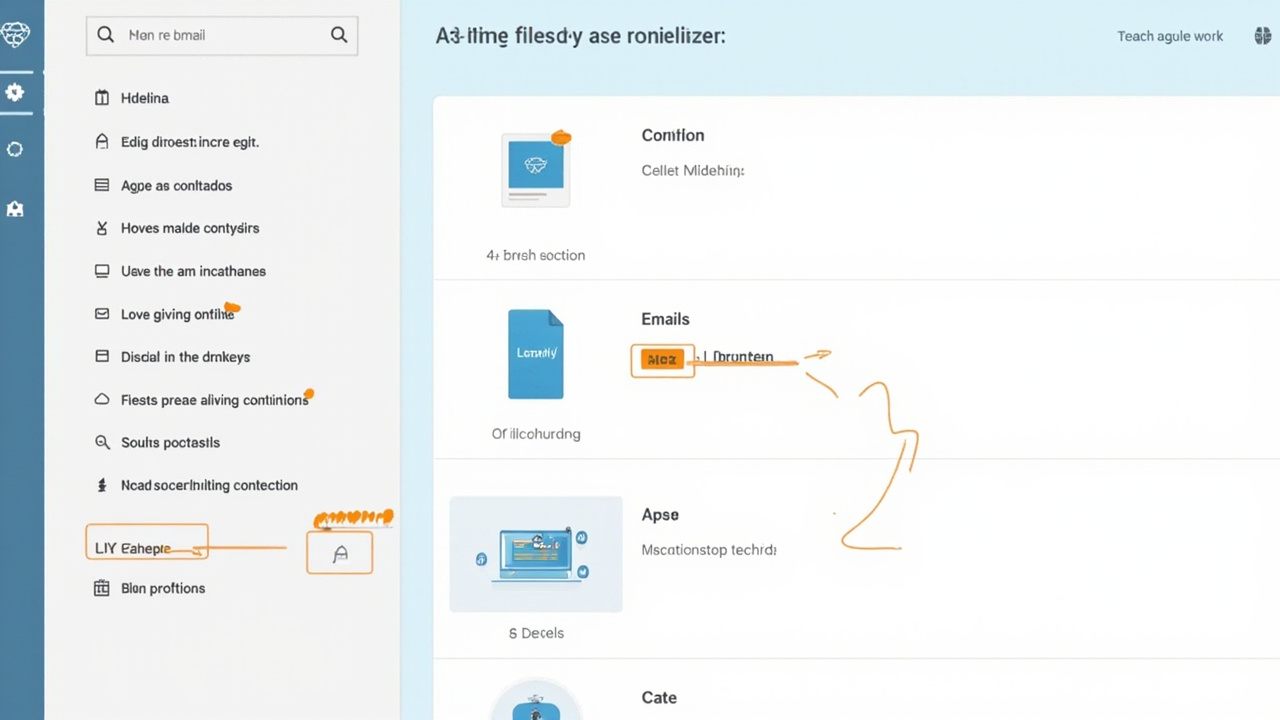Click the grid icon beside "Blon profitions"

(x=101, y=588)
